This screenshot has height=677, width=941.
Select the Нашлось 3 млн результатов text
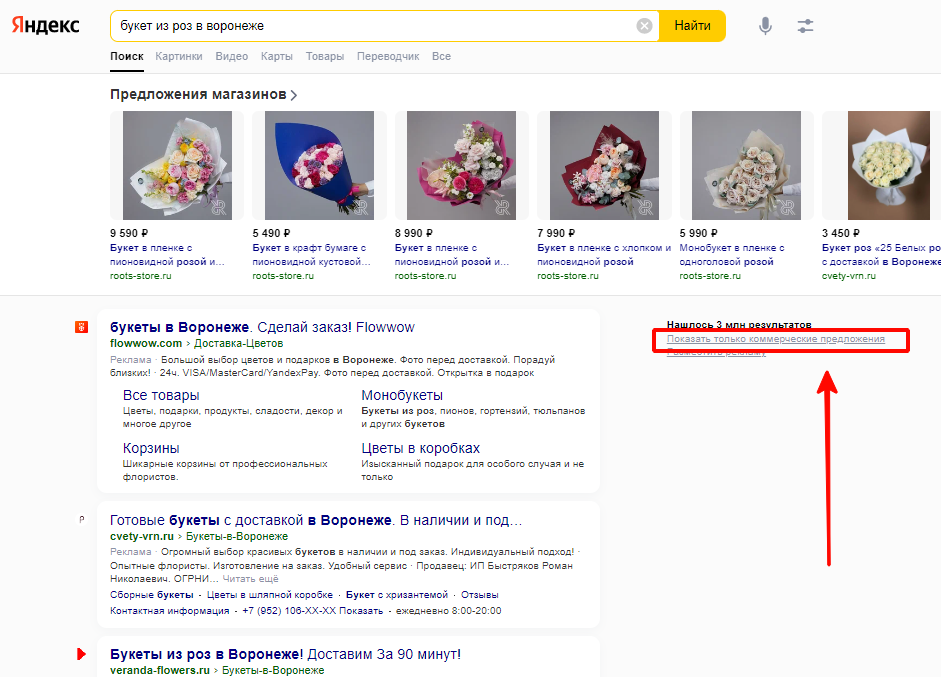click(739, 325)
